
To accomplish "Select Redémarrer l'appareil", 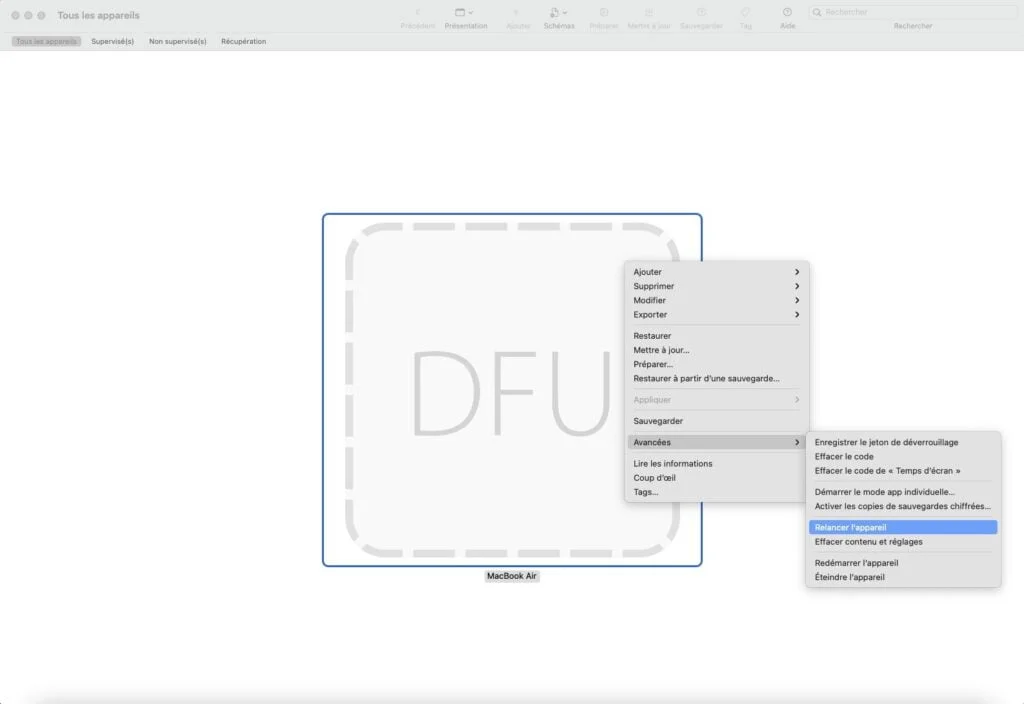I will pos(902,562).
